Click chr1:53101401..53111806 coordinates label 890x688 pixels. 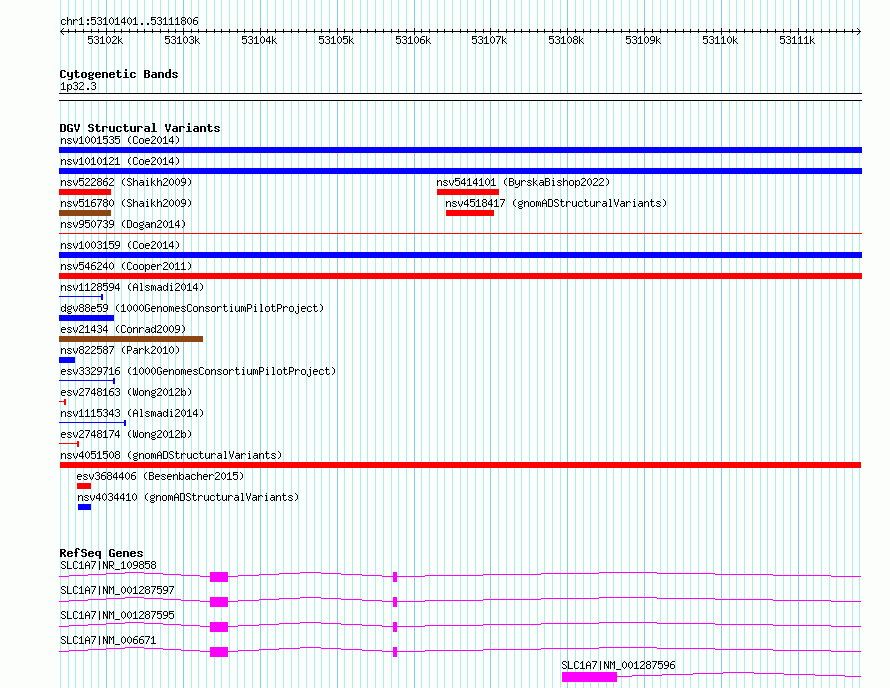tap(129, 21)
